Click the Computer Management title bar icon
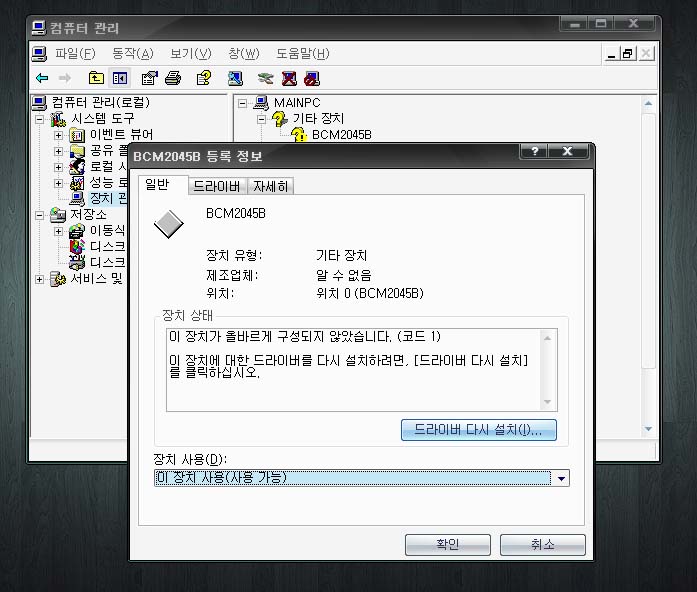Image resolution: width=697 pixels, height=592 pixels. click(39, 28)
